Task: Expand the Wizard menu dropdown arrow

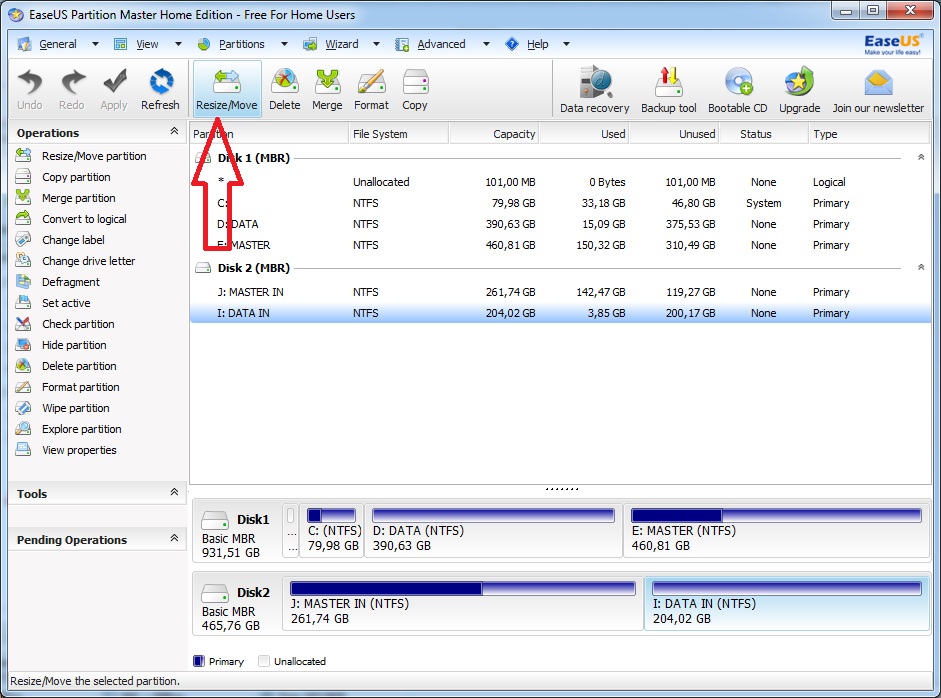Action: 376,44
